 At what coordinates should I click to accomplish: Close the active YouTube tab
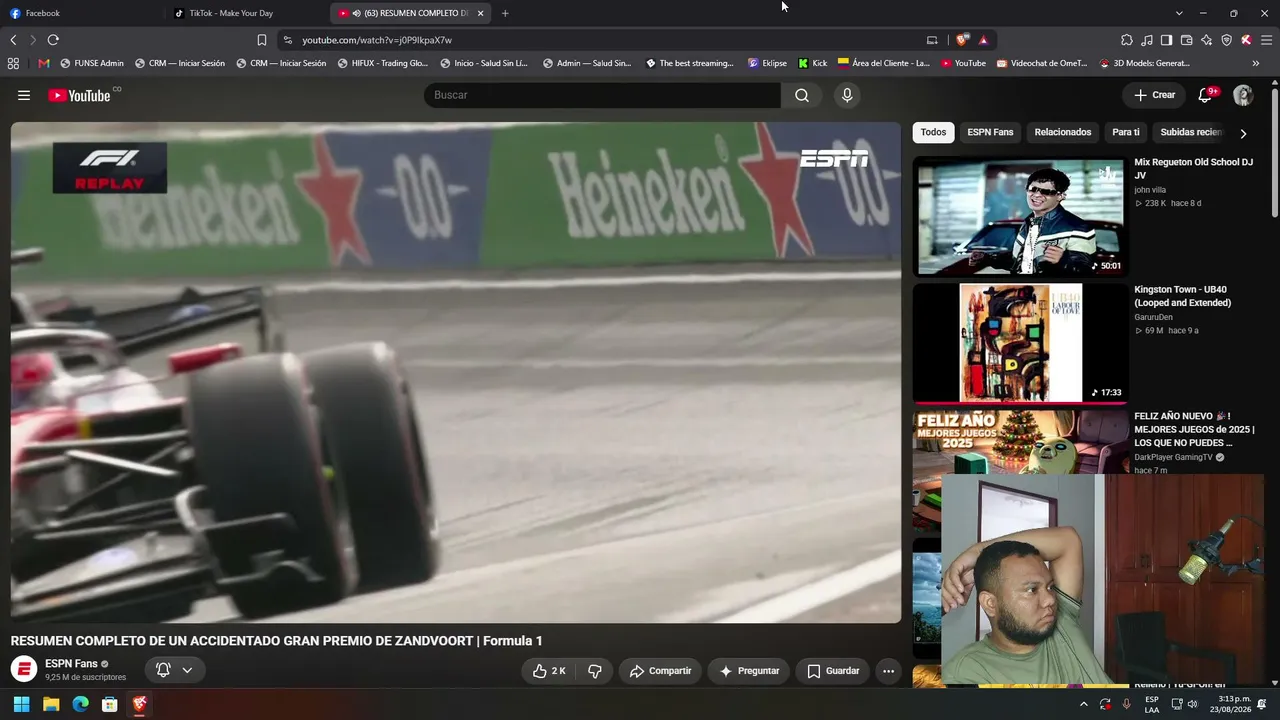point(481,13)
